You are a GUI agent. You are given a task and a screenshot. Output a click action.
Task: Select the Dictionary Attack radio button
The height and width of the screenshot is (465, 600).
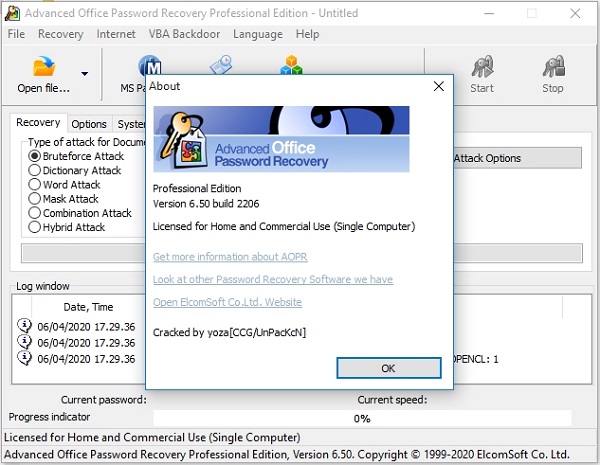tap(35, 171)
